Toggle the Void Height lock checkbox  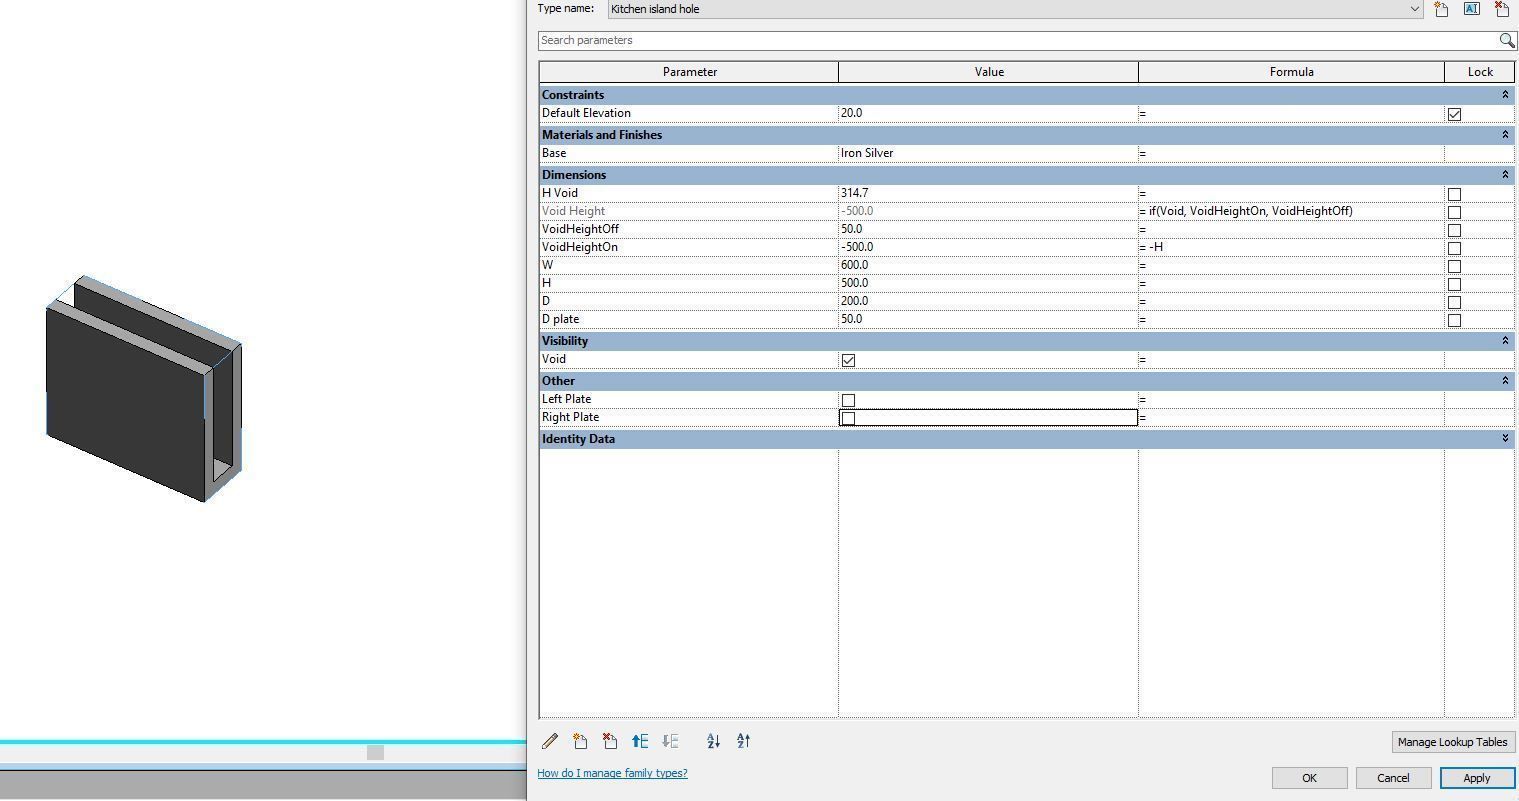tap(1454, 212)
